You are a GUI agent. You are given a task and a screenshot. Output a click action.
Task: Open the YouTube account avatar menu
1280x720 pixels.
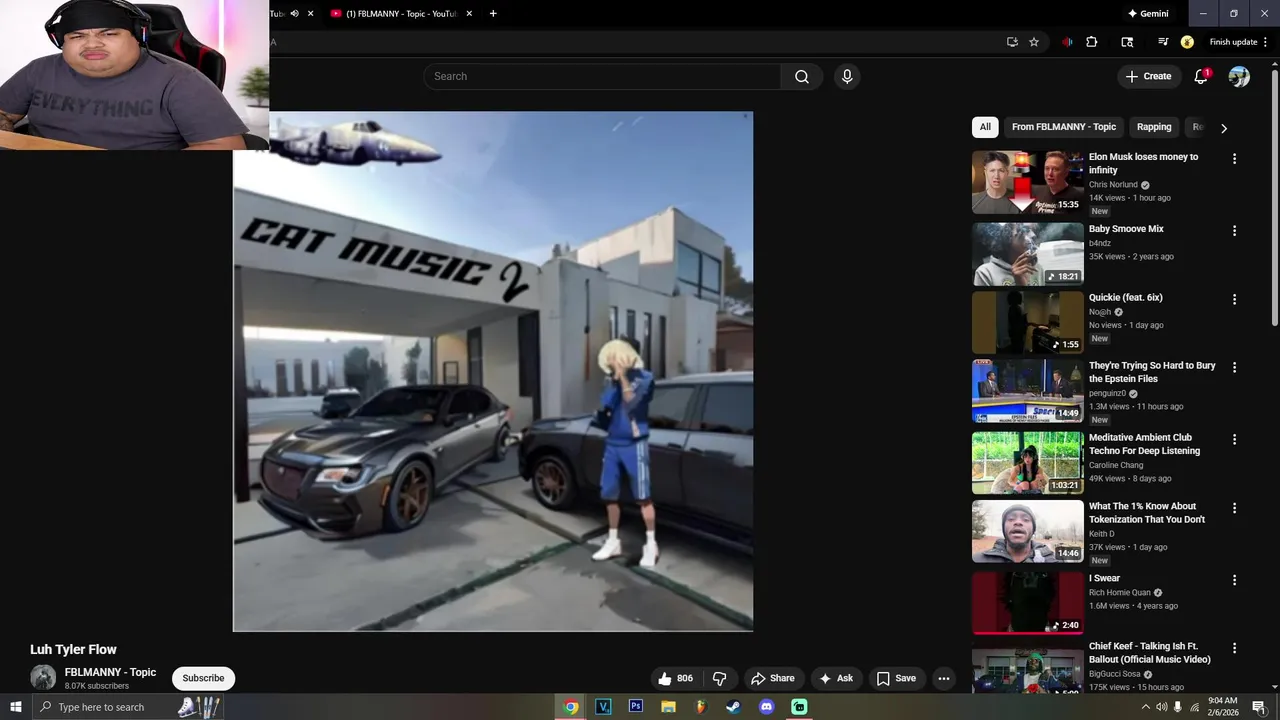[1239, 77]
